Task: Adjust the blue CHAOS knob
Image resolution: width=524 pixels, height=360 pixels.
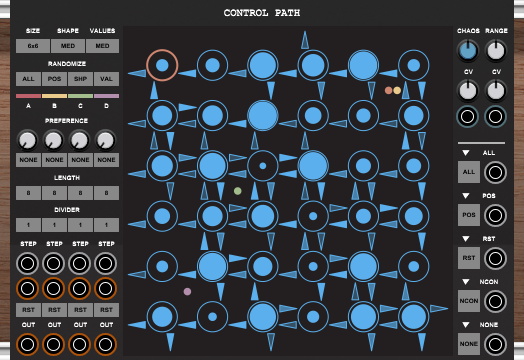Action: [468, 51]
